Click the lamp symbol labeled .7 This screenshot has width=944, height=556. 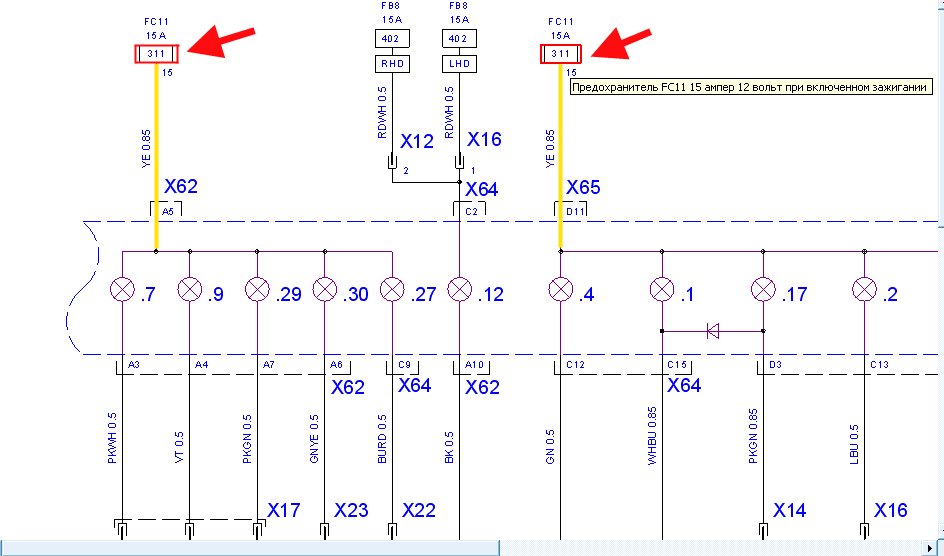click(x=122, y=290)
